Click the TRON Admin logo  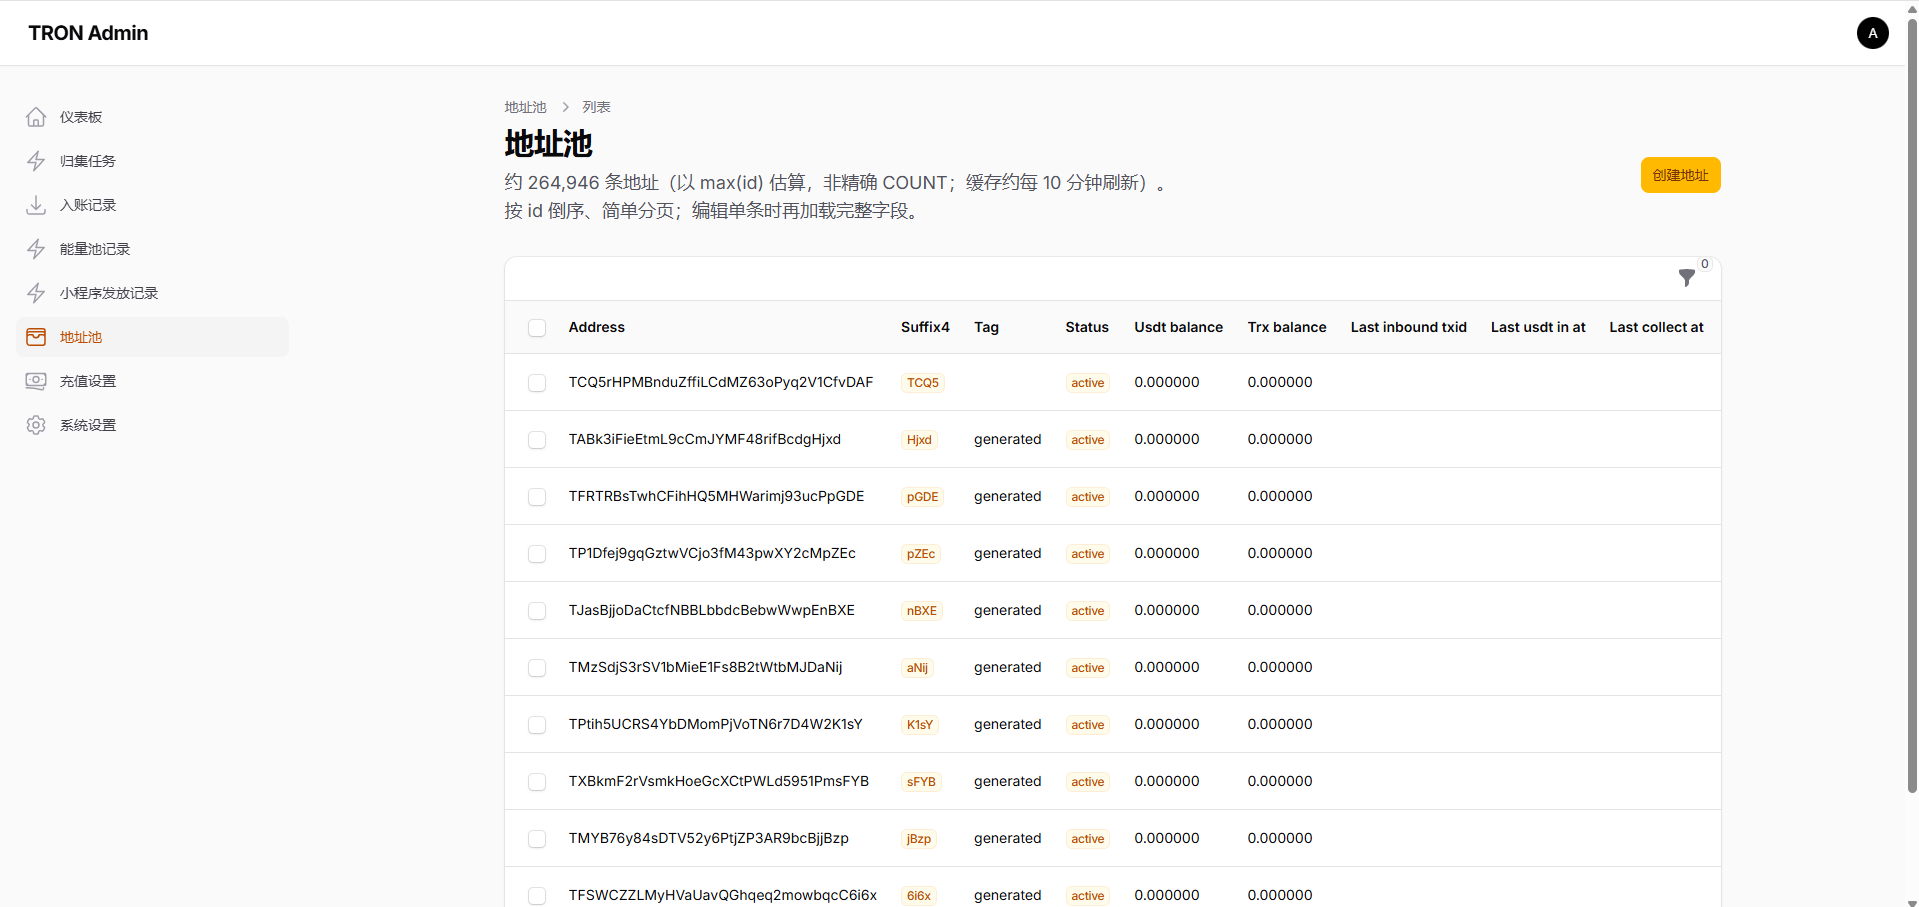click(x=88, y=33)
